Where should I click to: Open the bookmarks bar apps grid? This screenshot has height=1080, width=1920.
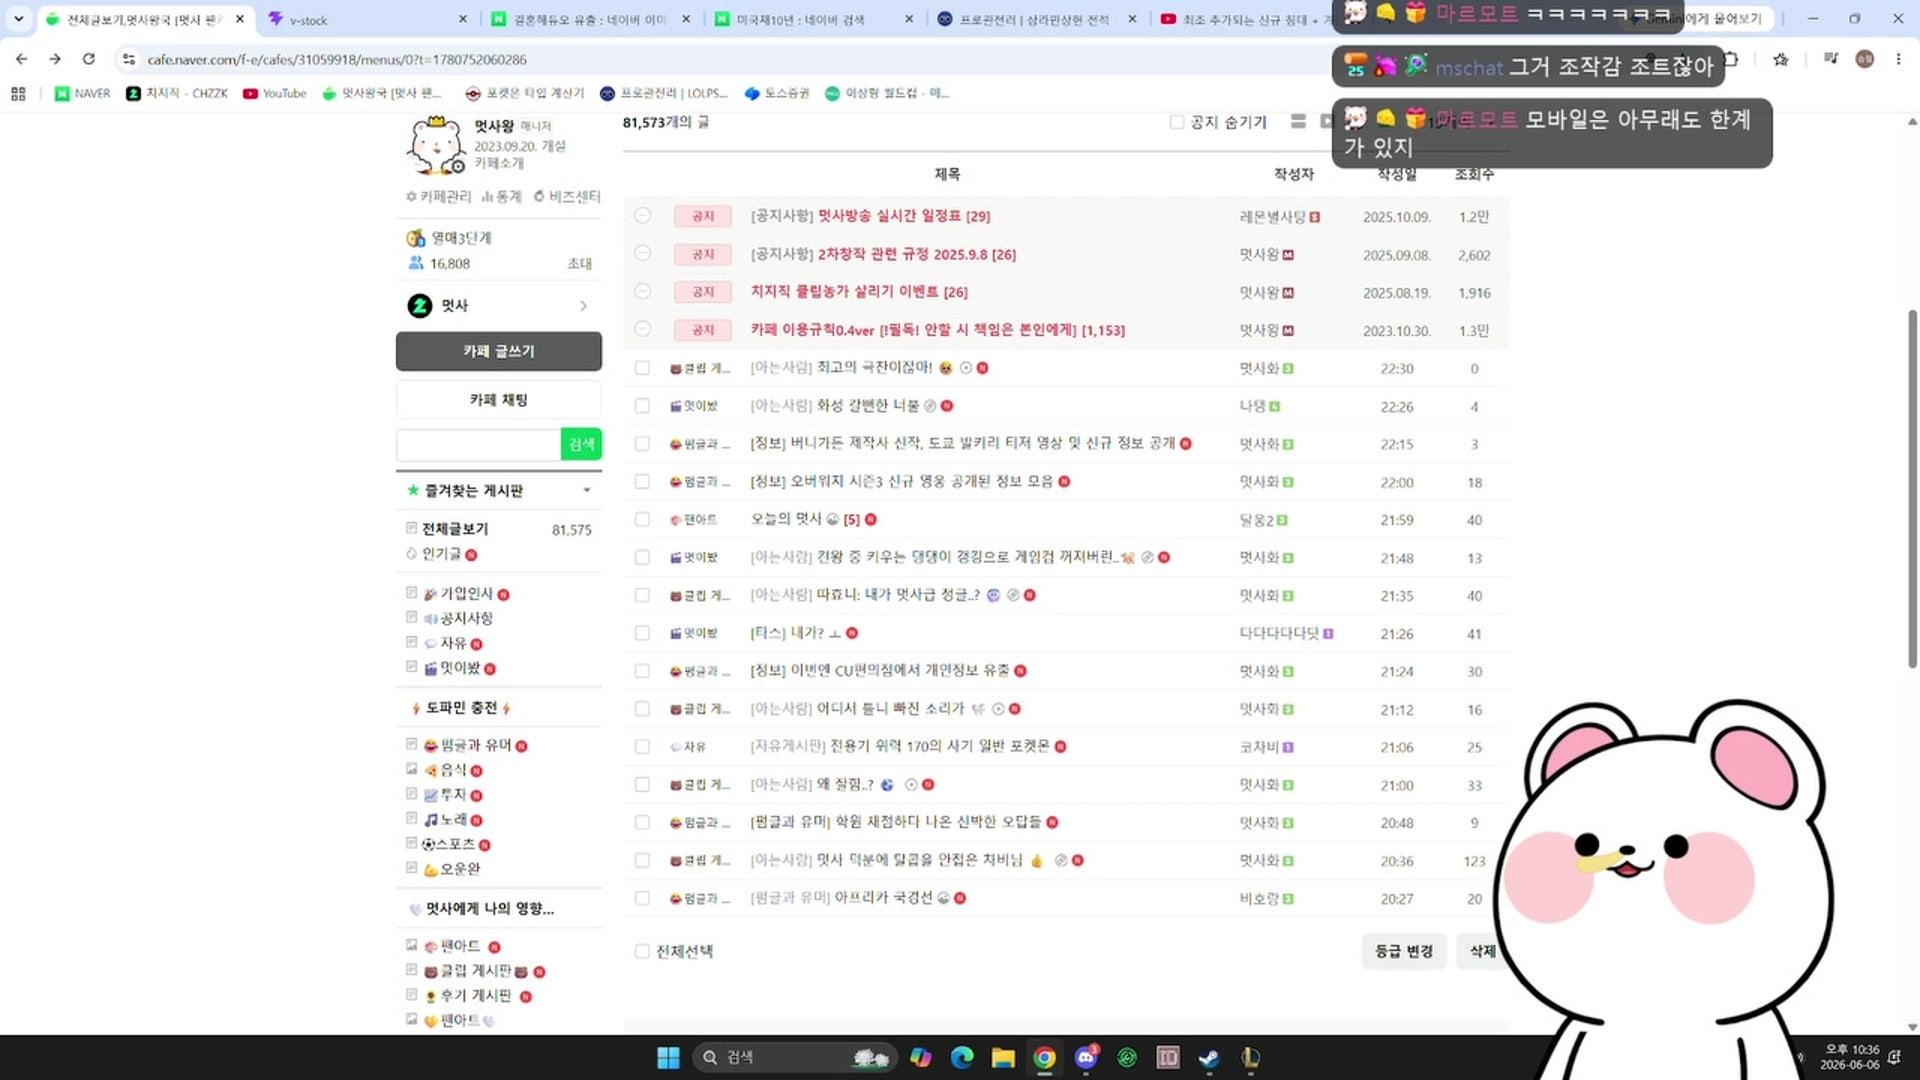click(18, 93)
